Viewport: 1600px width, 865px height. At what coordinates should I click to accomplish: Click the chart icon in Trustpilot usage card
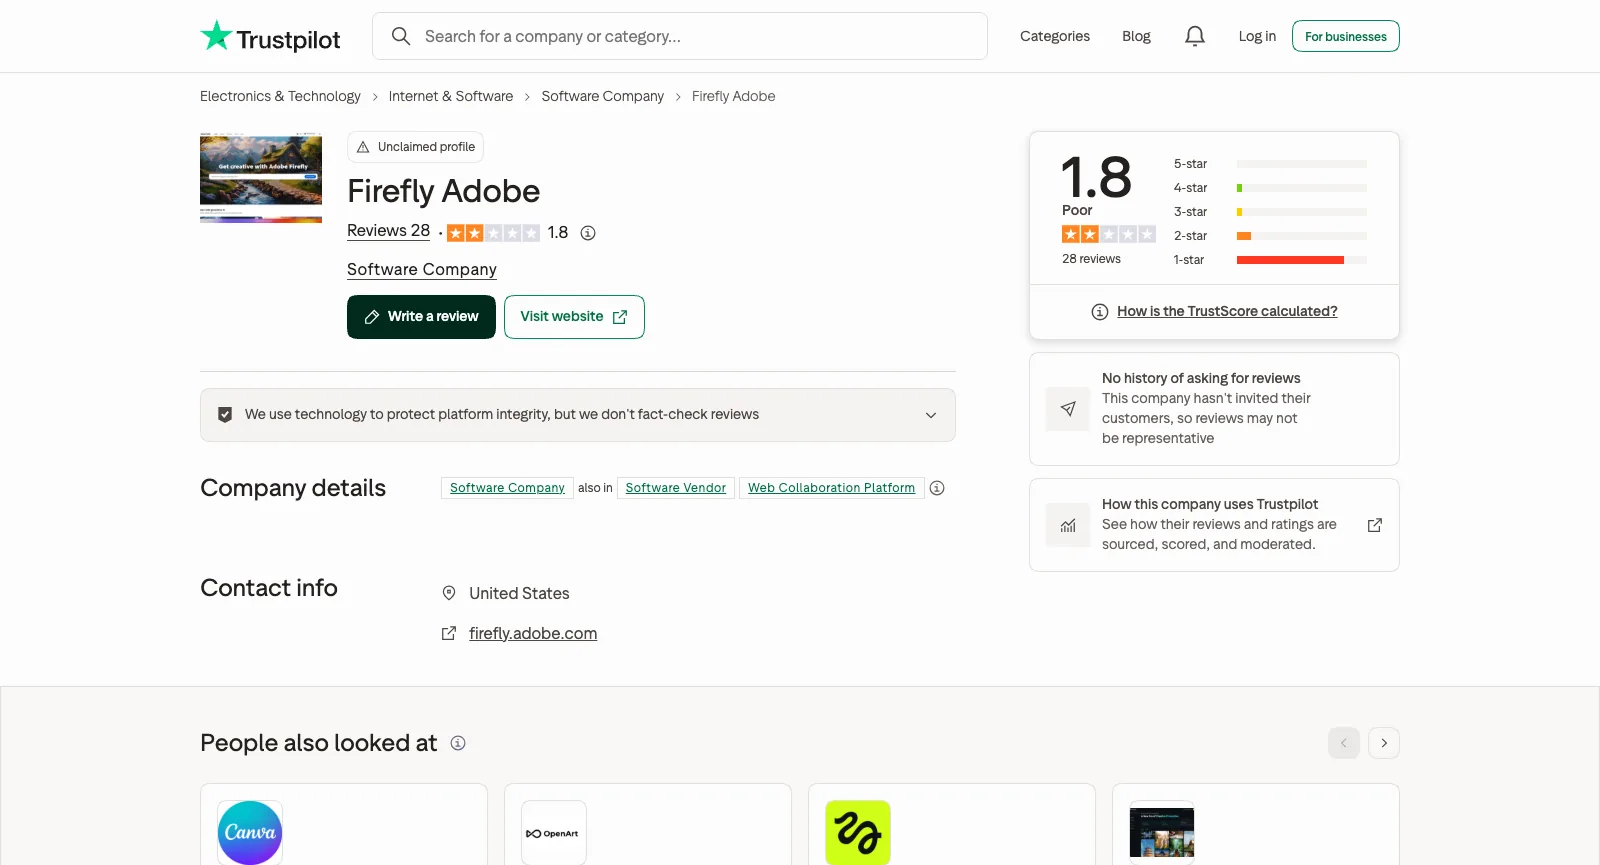click(1068, 525)
